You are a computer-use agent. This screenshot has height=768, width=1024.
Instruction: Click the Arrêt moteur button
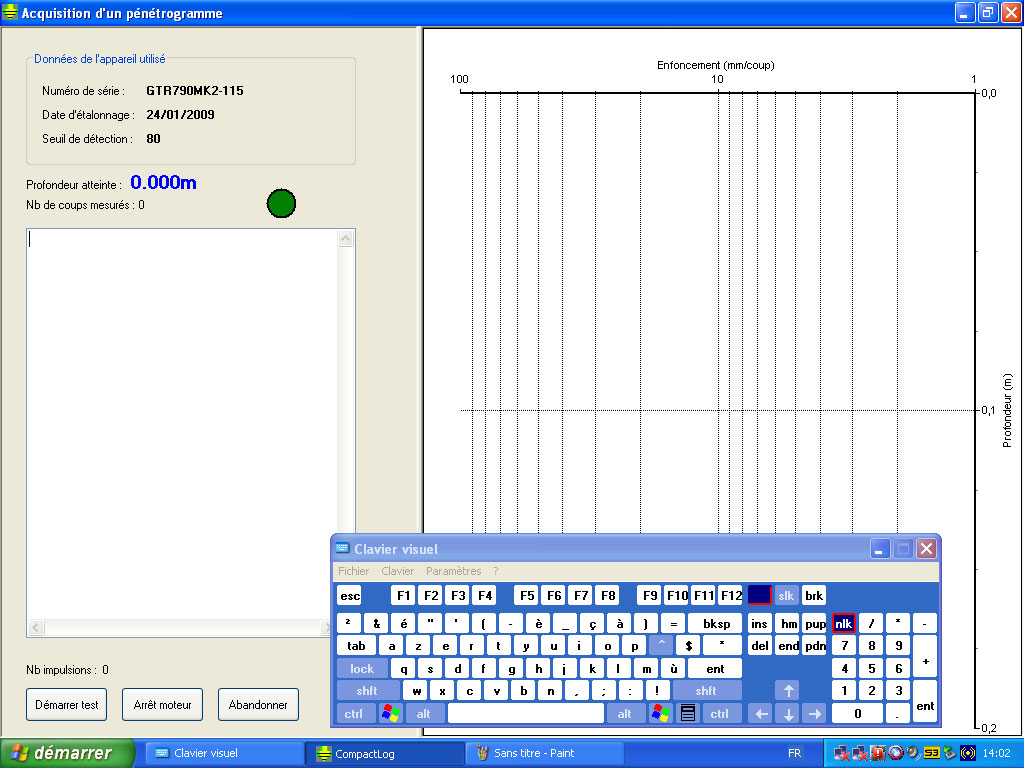tap(163, 705)
